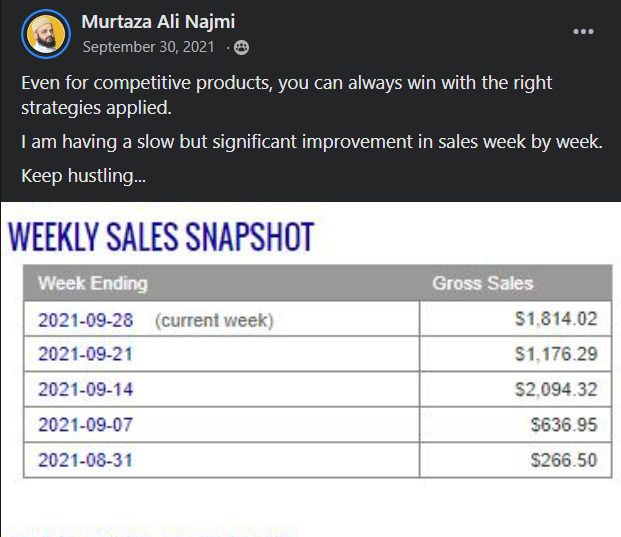Open the 2021-09-14 week ending entry
This screenshot has height=537, width=621.
click(86, 389)
